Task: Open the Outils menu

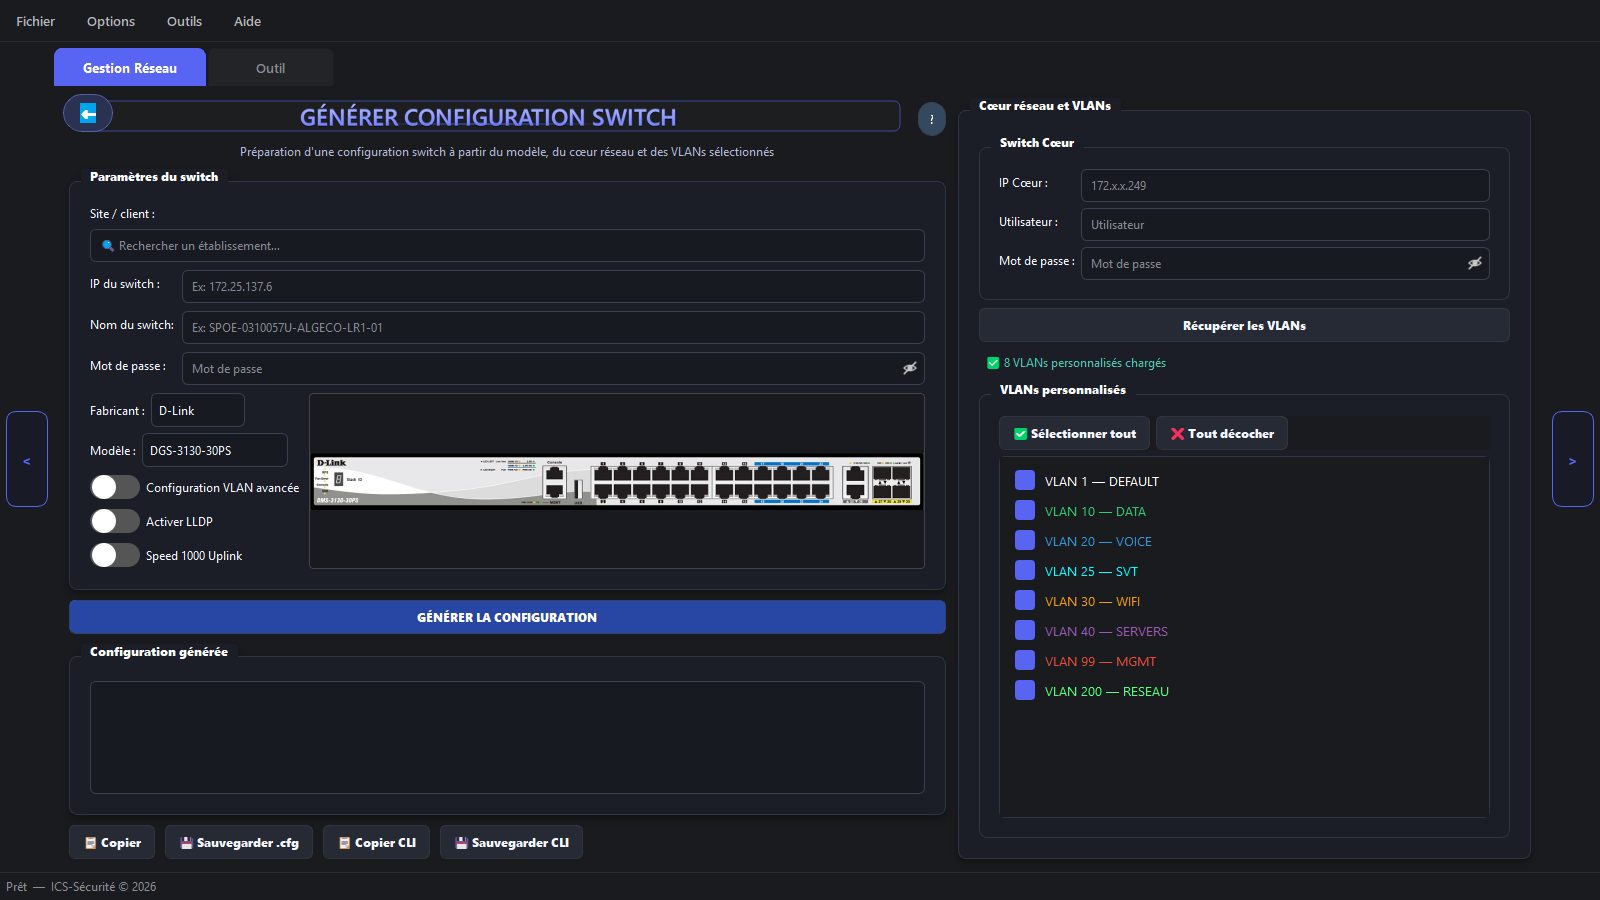Action: tap(184, 21)
